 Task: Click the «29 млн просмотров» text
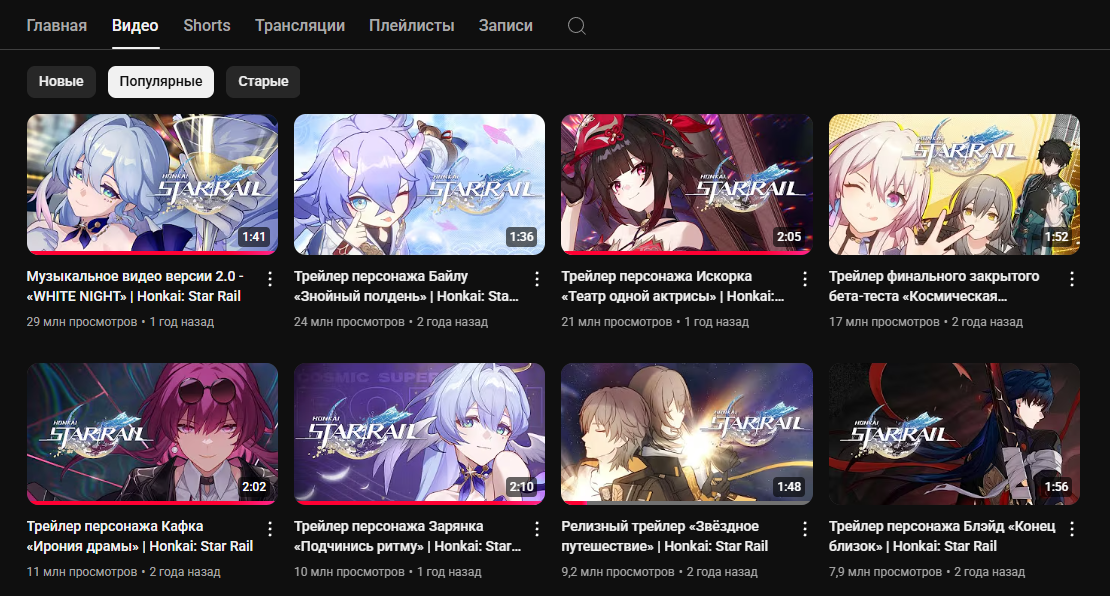coord(82,322)
